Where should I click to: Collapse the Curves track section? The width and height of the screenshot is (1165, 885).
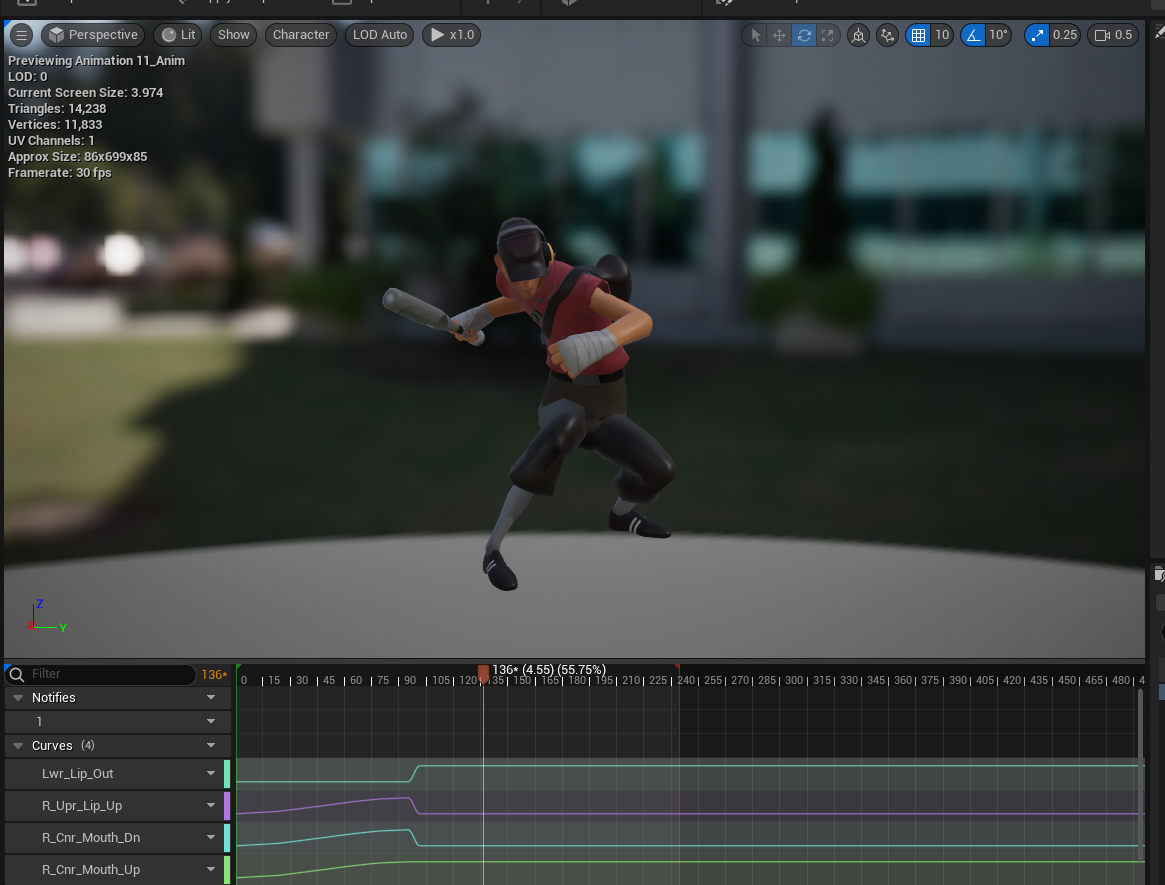click(18, 746)
